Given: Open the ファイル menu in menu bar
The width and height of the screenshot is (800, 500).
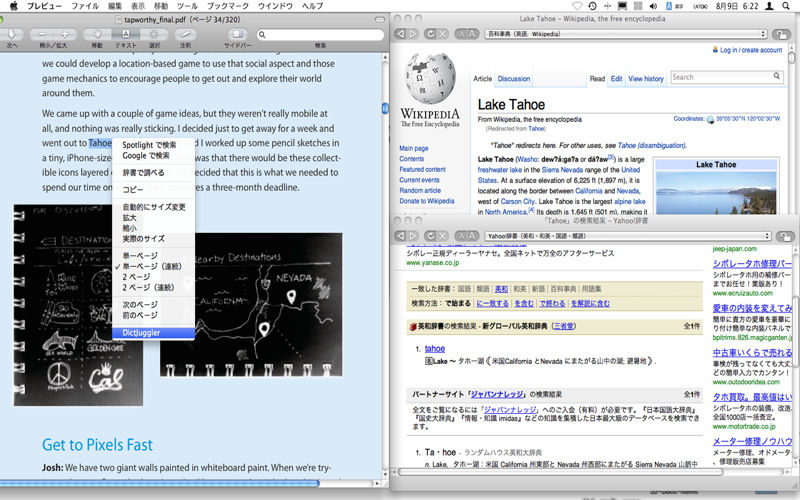Looking at the screenshot, I should pyautogui.click(x=85, y=6).
